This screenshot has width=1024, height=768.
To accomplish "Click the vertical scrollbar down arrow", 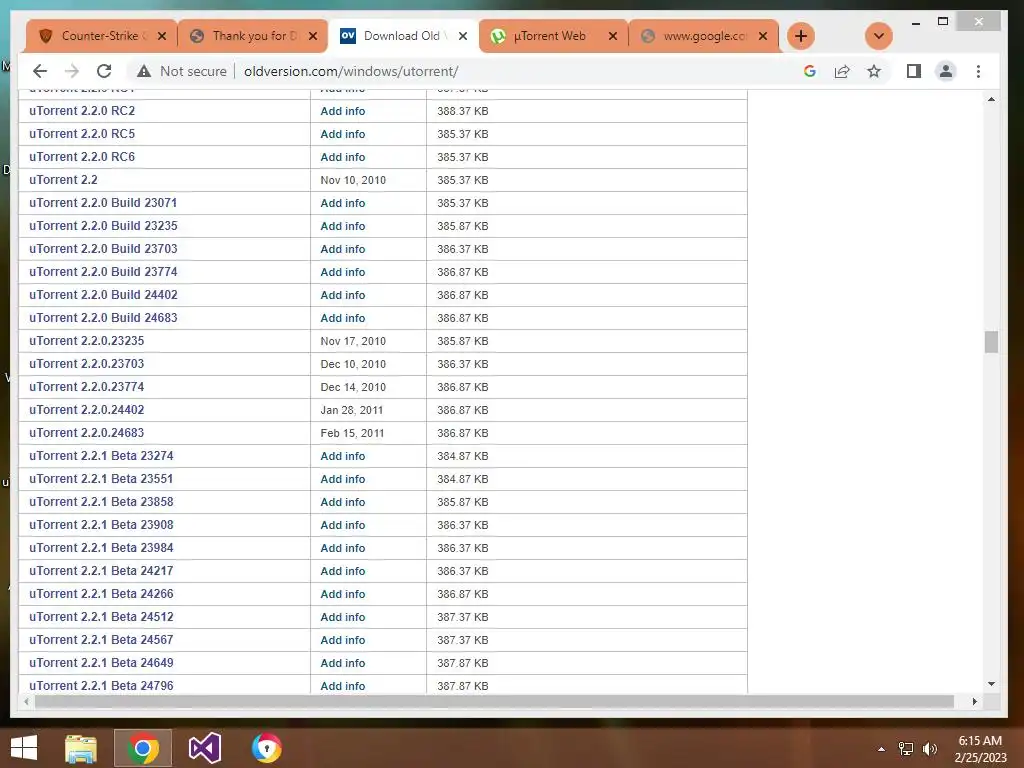I will point(991,684).
